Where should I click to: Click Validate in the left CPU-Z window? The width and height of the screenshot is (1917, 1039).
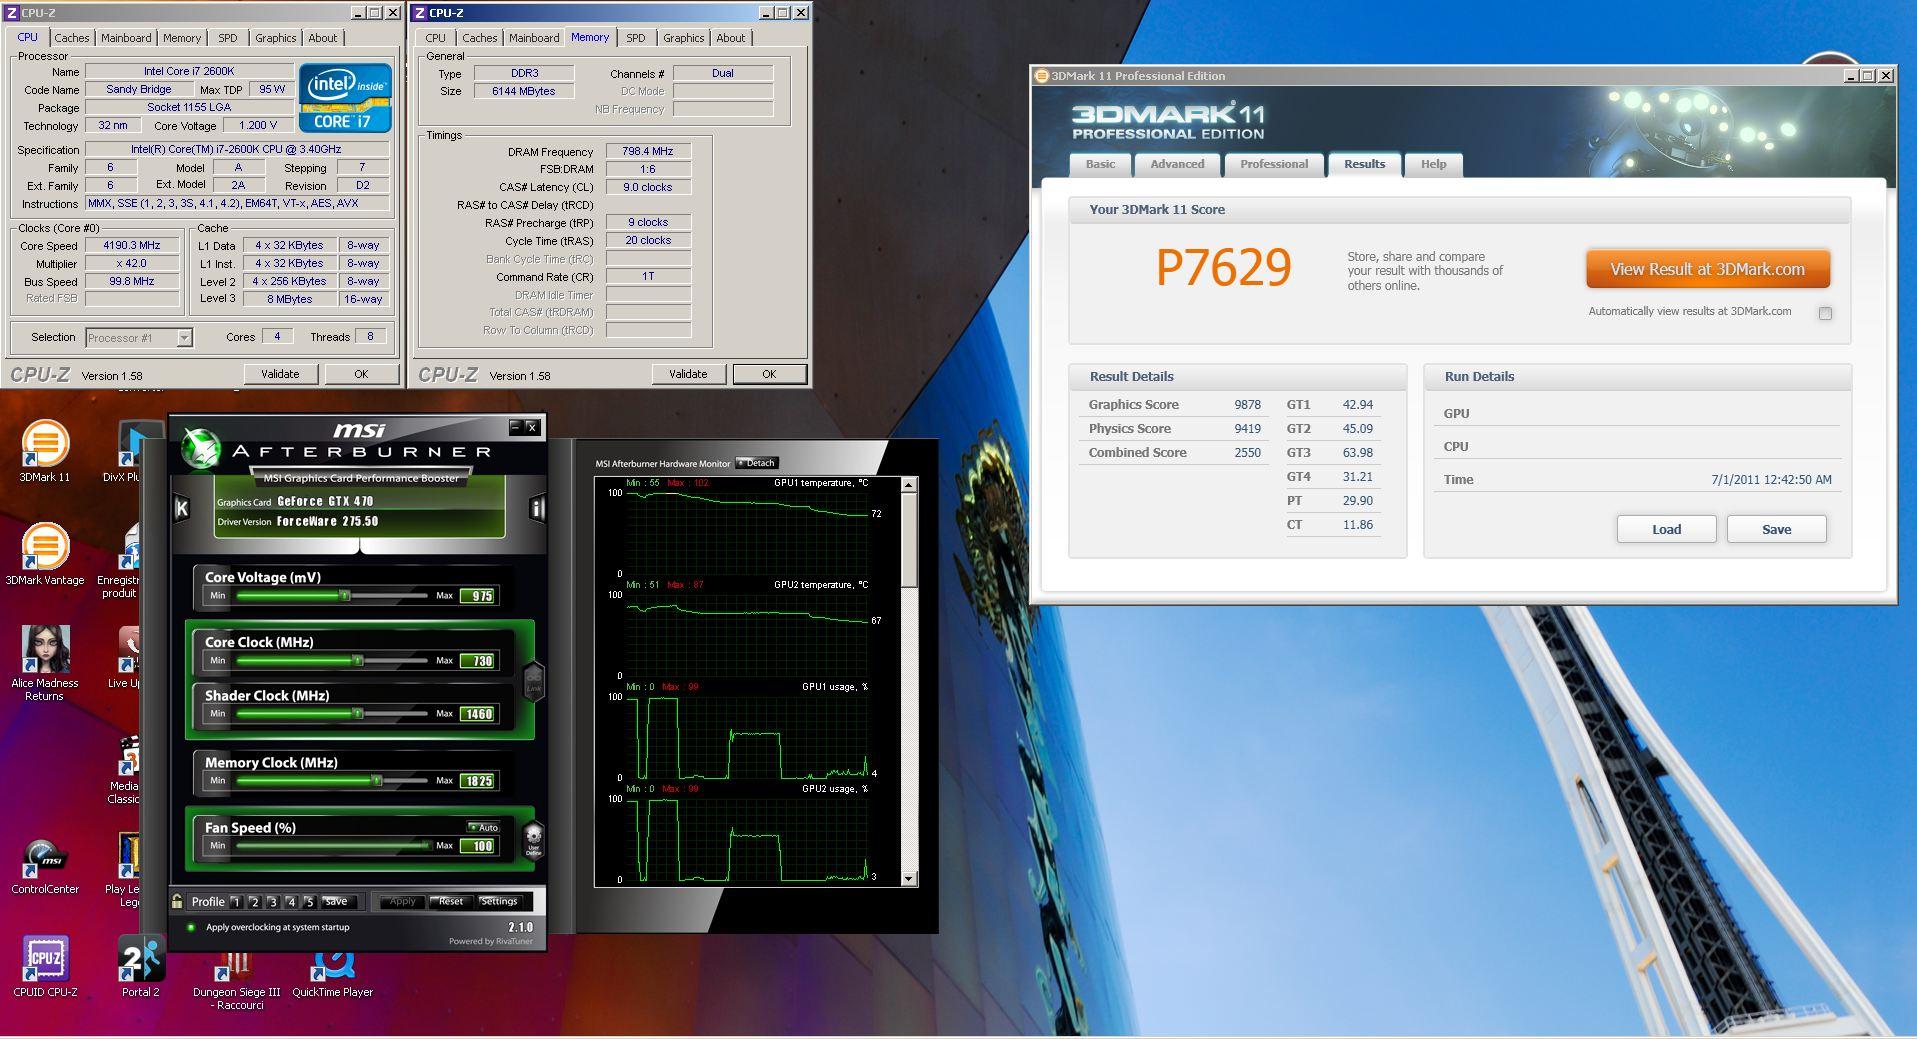[280, 374]
